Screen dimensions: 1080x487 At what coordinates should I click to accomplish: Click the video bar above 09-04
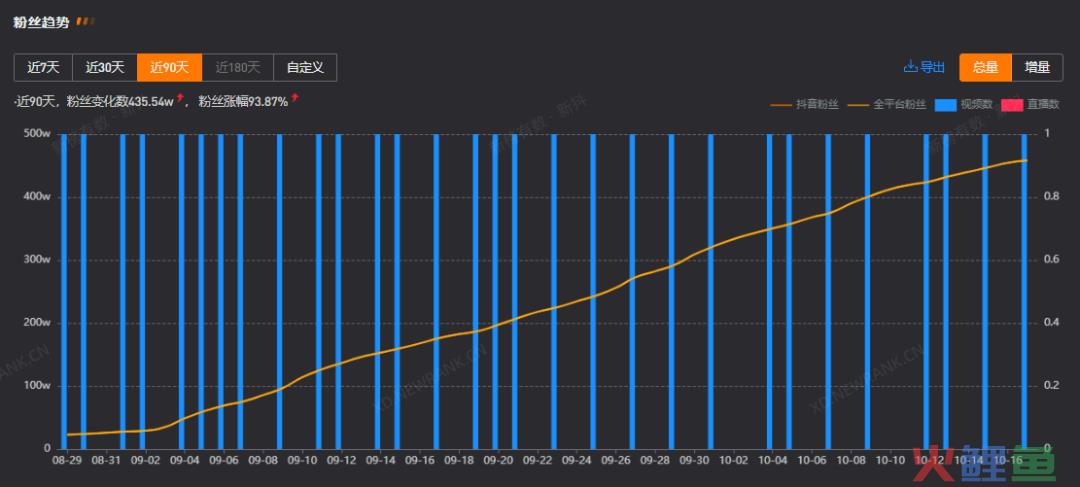(182, 291)
